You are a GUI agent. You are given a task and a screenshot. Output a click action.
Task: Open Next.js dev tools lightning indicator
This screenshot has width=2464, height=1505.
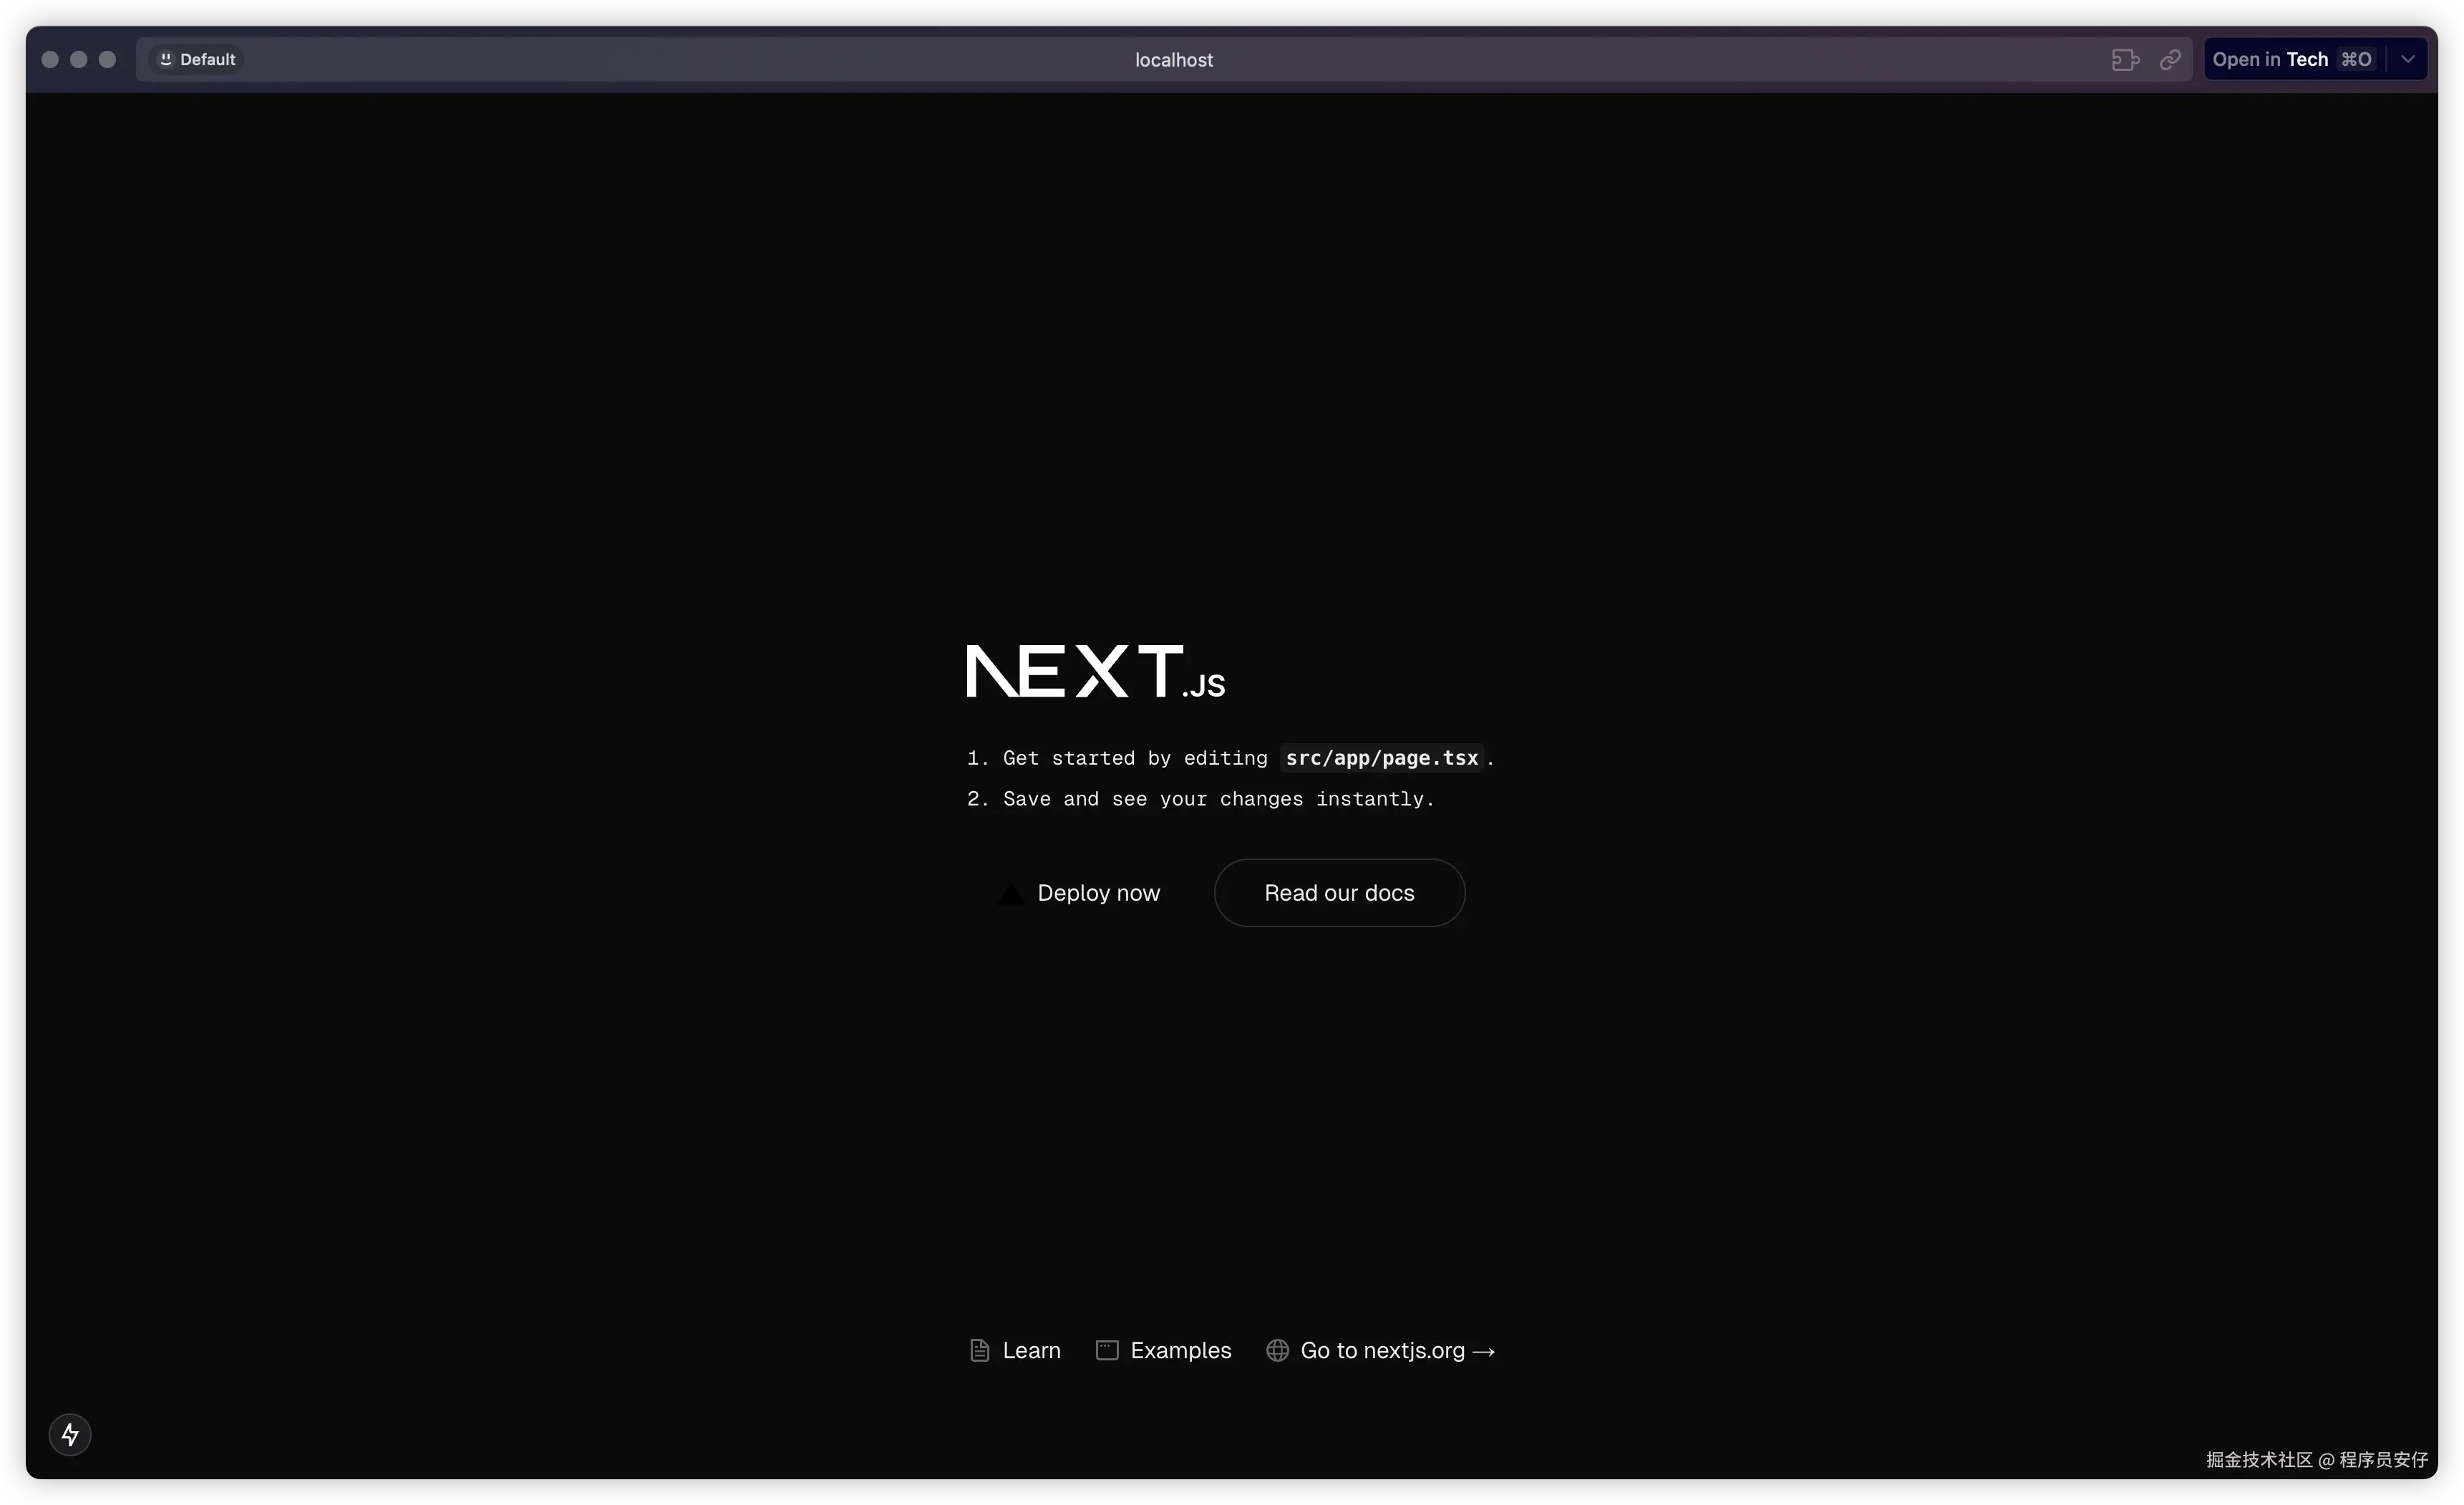pyautogui.click(x=70, y=1435)
